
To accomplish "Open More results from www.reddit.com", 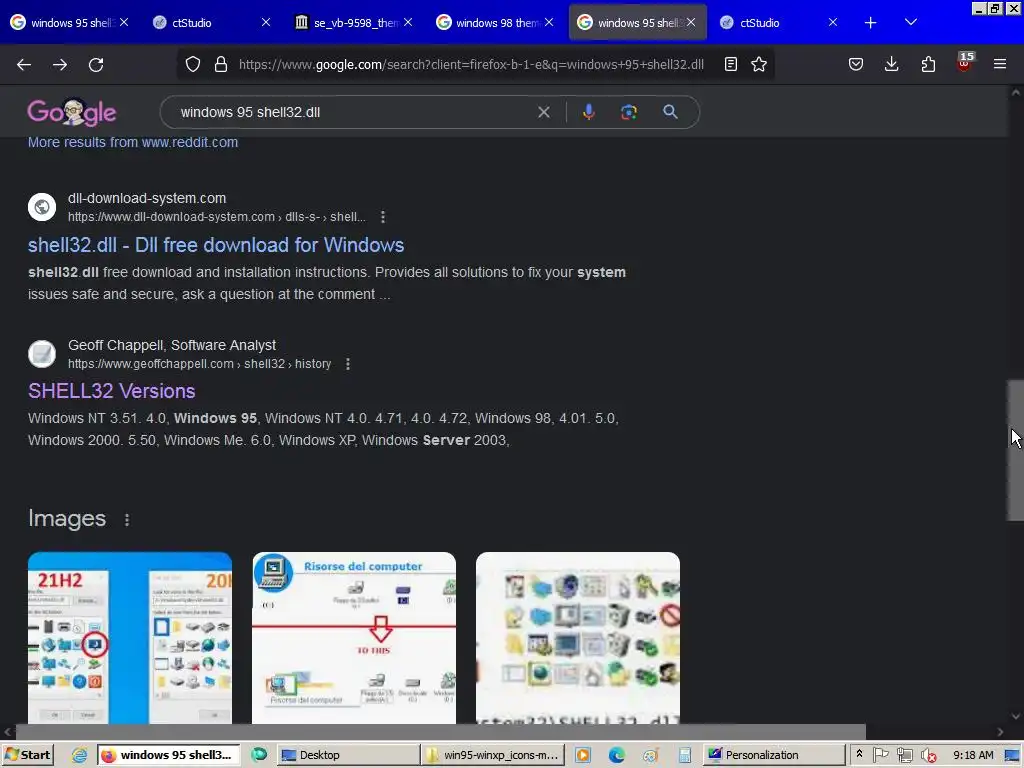I will pos(133,142).
